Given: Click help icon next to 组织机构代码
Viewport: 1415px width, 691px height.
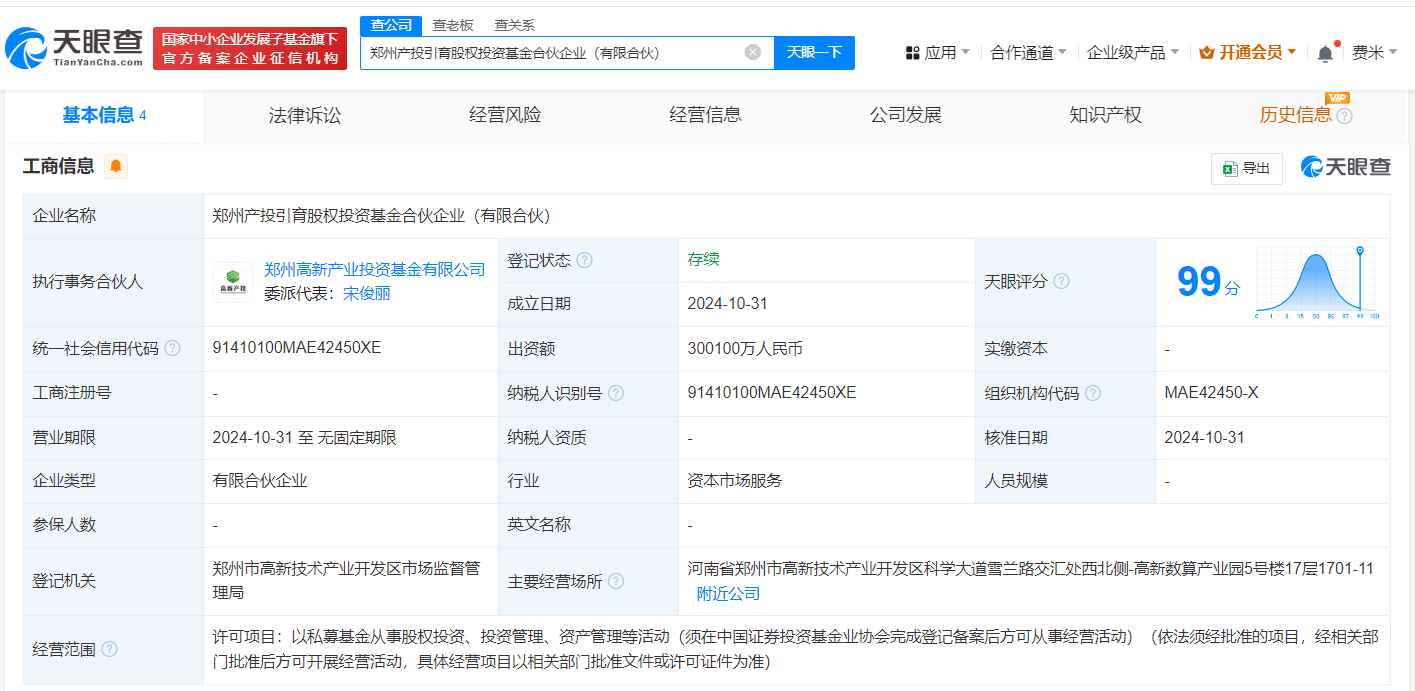Looking at the screenshot, I should point(1093,393).
